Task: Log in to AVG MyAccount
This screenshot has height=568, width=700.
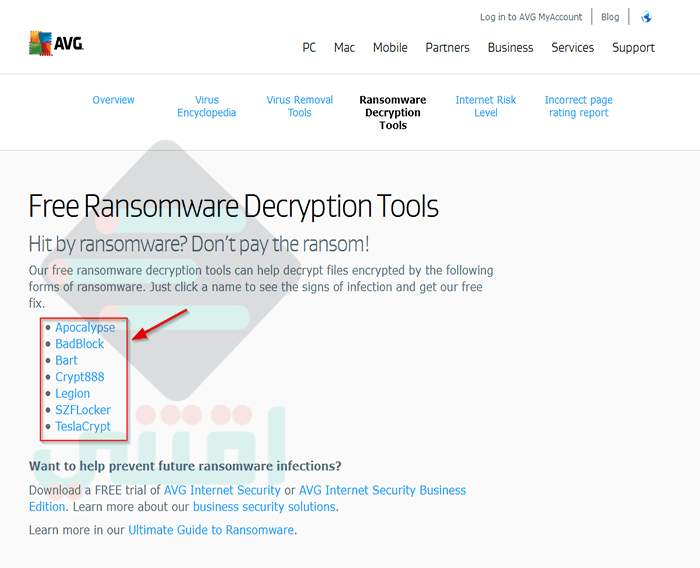Action: 531,17
